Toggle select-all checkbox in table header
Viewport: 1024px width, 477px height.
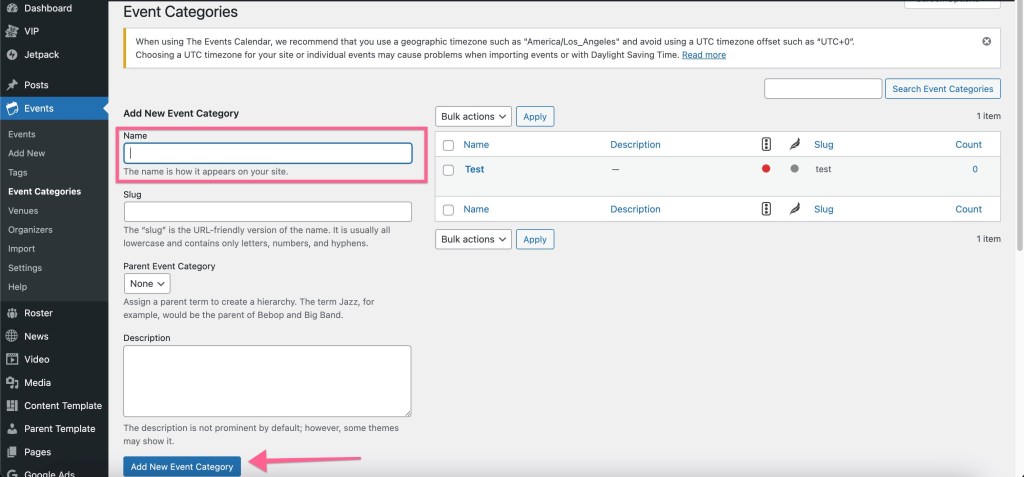(448, 145)
